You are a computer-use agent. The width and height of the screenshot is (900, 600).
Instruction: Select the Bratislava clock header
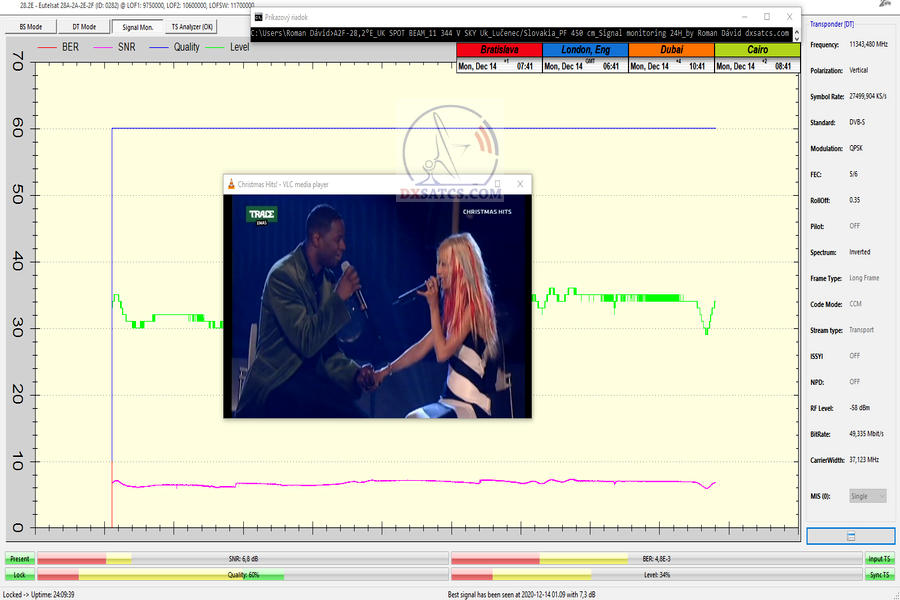pyautogui.click(x=498, y=50)
